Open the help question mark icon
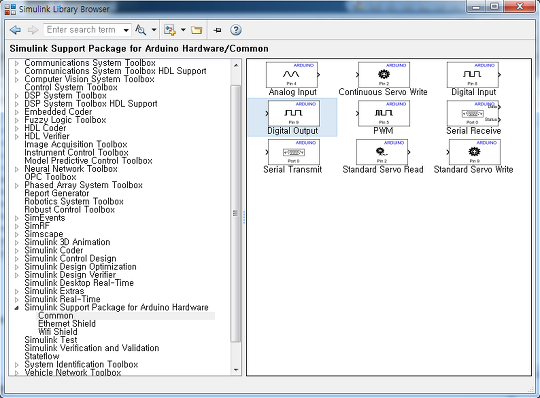The height and width of the screenshot is (398, 540). coord(236,30)
